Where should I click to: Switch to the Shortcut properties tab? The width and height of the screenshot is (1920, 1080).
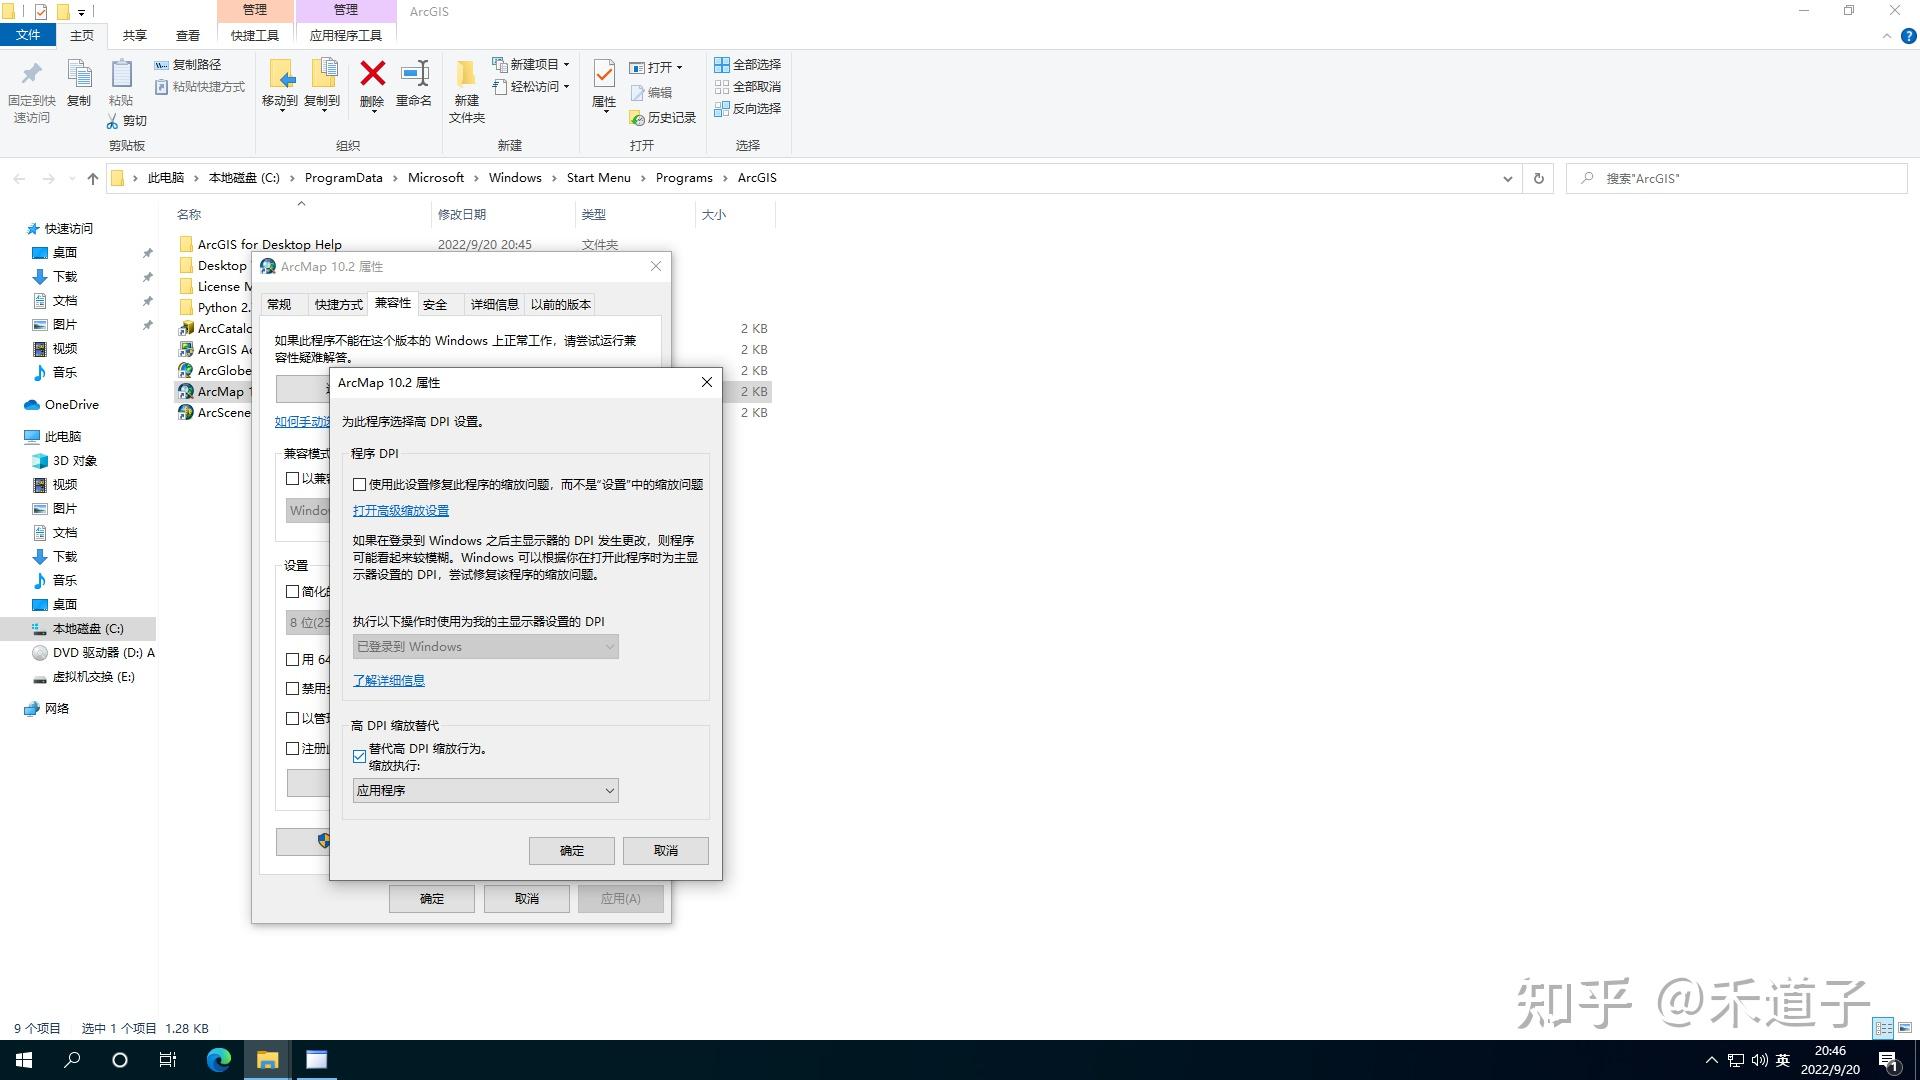point(339,304)
